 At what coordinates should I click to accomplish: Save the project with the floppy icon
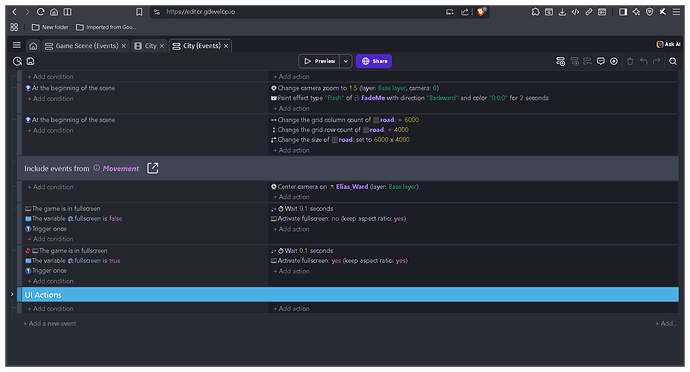click(30, 61)
